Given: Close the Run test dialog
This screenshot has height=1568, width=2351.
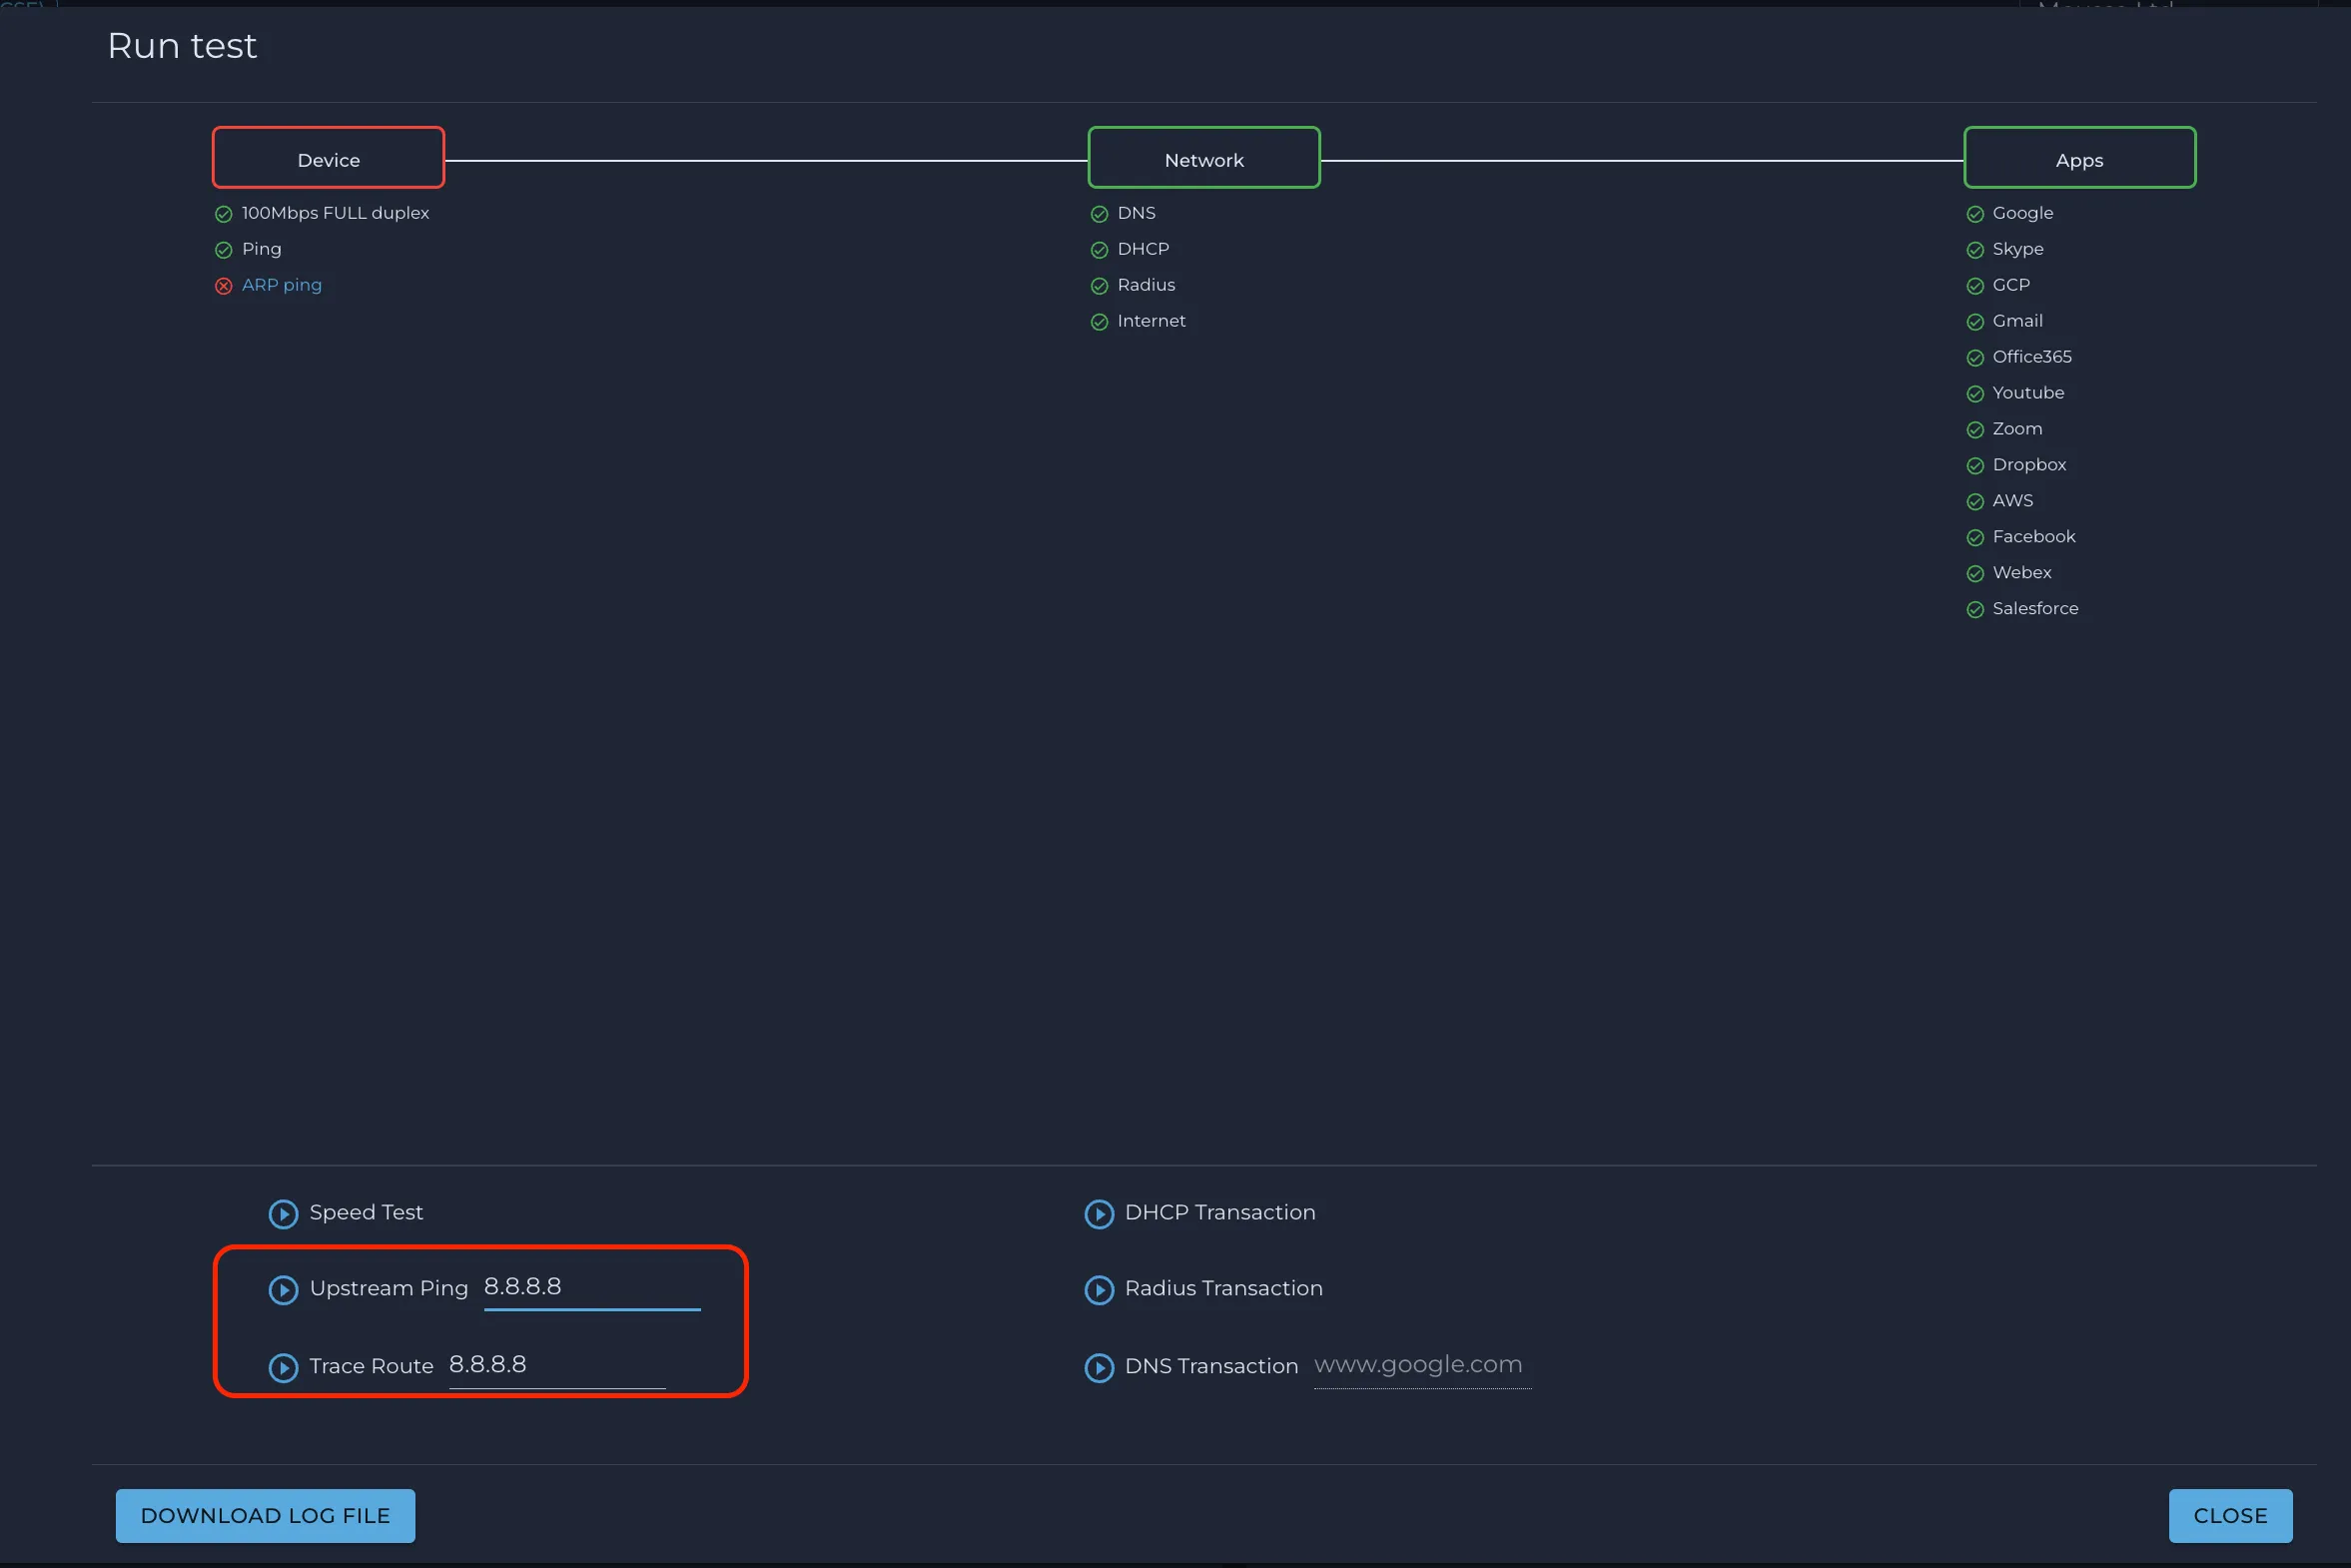Looking at the screenshot, I should pyautogui.click(x=2230, y=1516).
